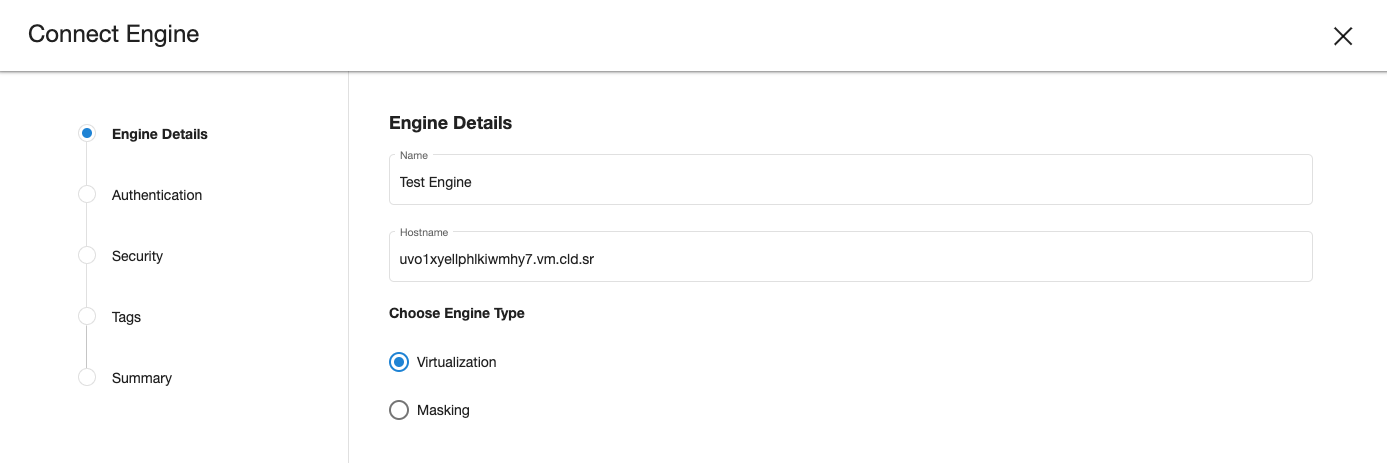Open the Engine Details step label
This screenshot has width=1387, height=463.
tap(160, 134)
